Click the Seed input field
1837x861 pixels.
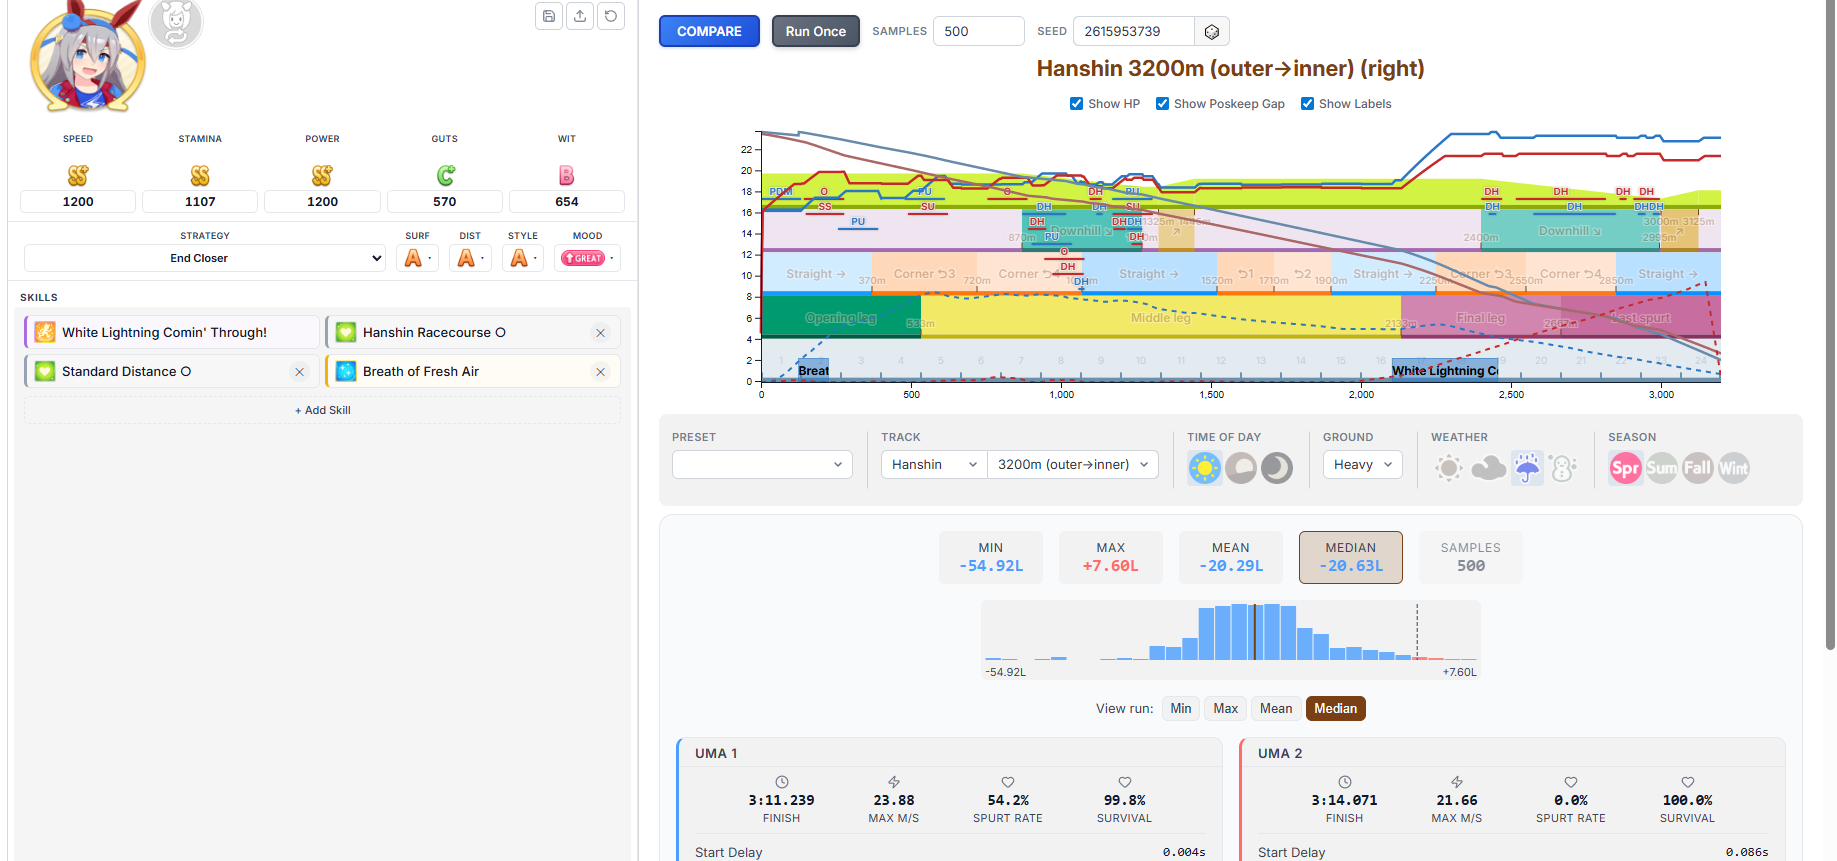click(x=1134, y=31)
